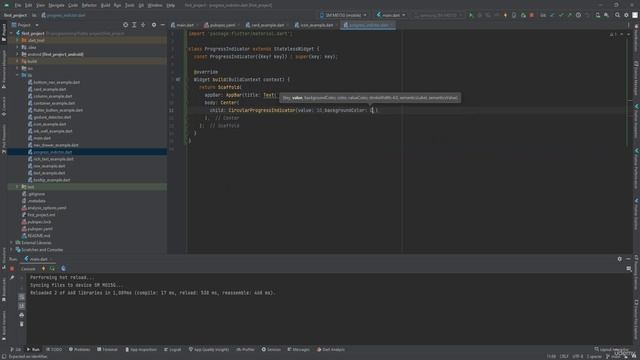This screenshot has width=640, height=360.
Task: Collapse the test_project root folder
Action: 11,33
